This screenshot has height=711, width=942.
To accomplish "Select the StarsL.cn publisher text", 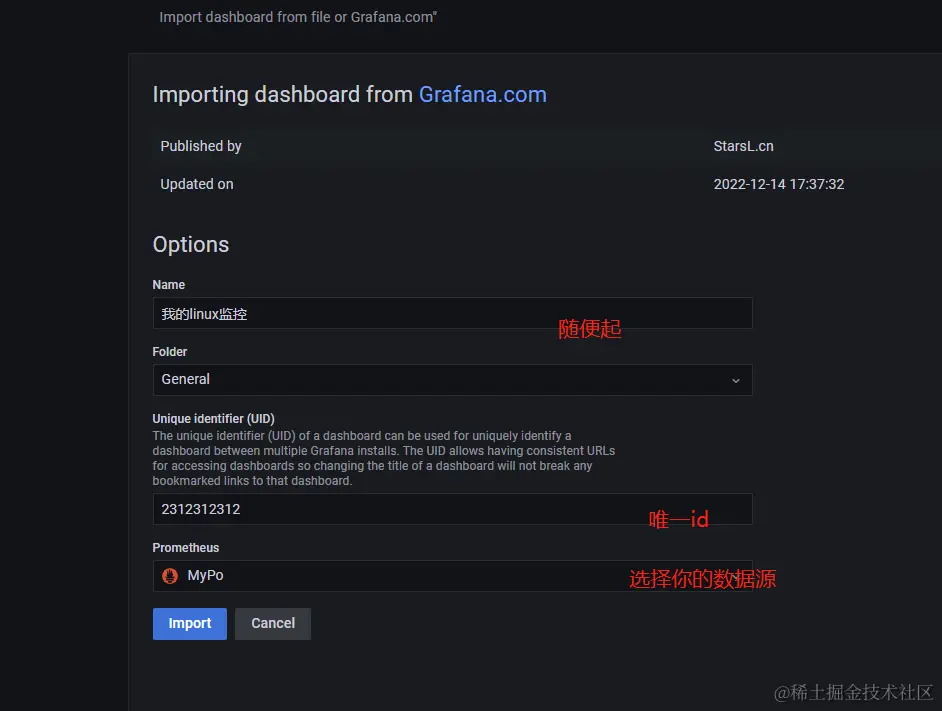I will [x=743, y=146].
